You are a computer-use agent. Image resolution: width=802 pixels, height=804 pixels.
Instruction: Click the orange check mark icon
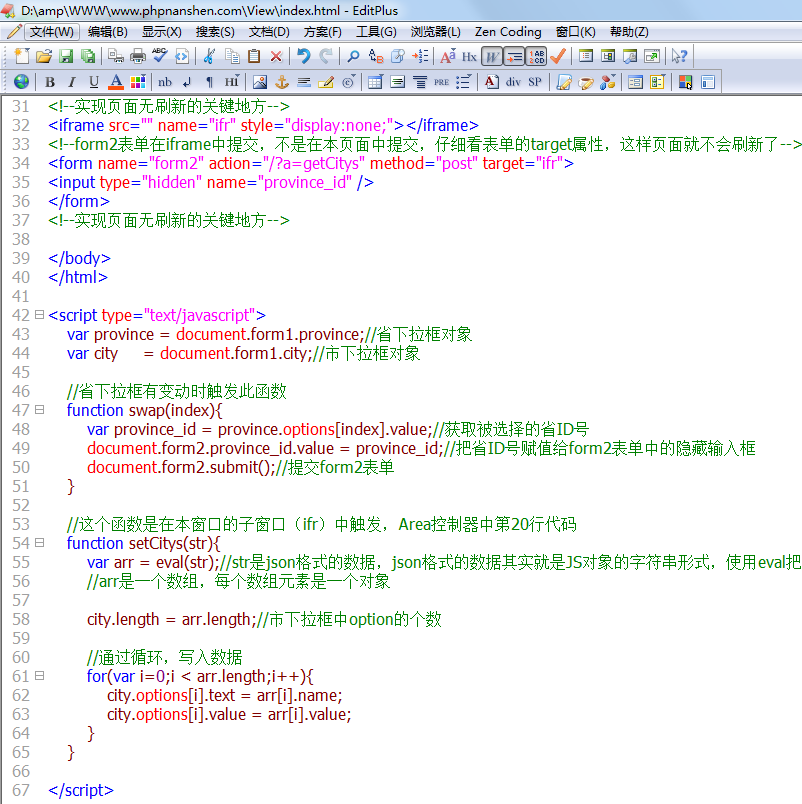click(x=558, y=56)
